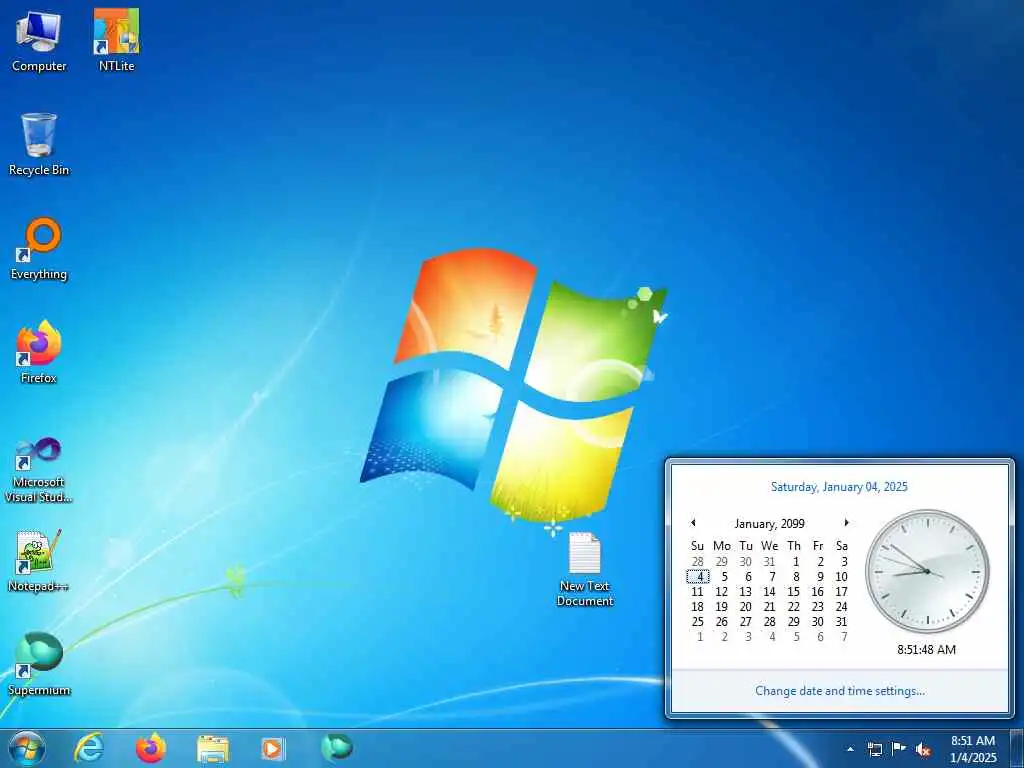
Task: Select December 28 in calendar's first row
Action: [x=698, y=562]
